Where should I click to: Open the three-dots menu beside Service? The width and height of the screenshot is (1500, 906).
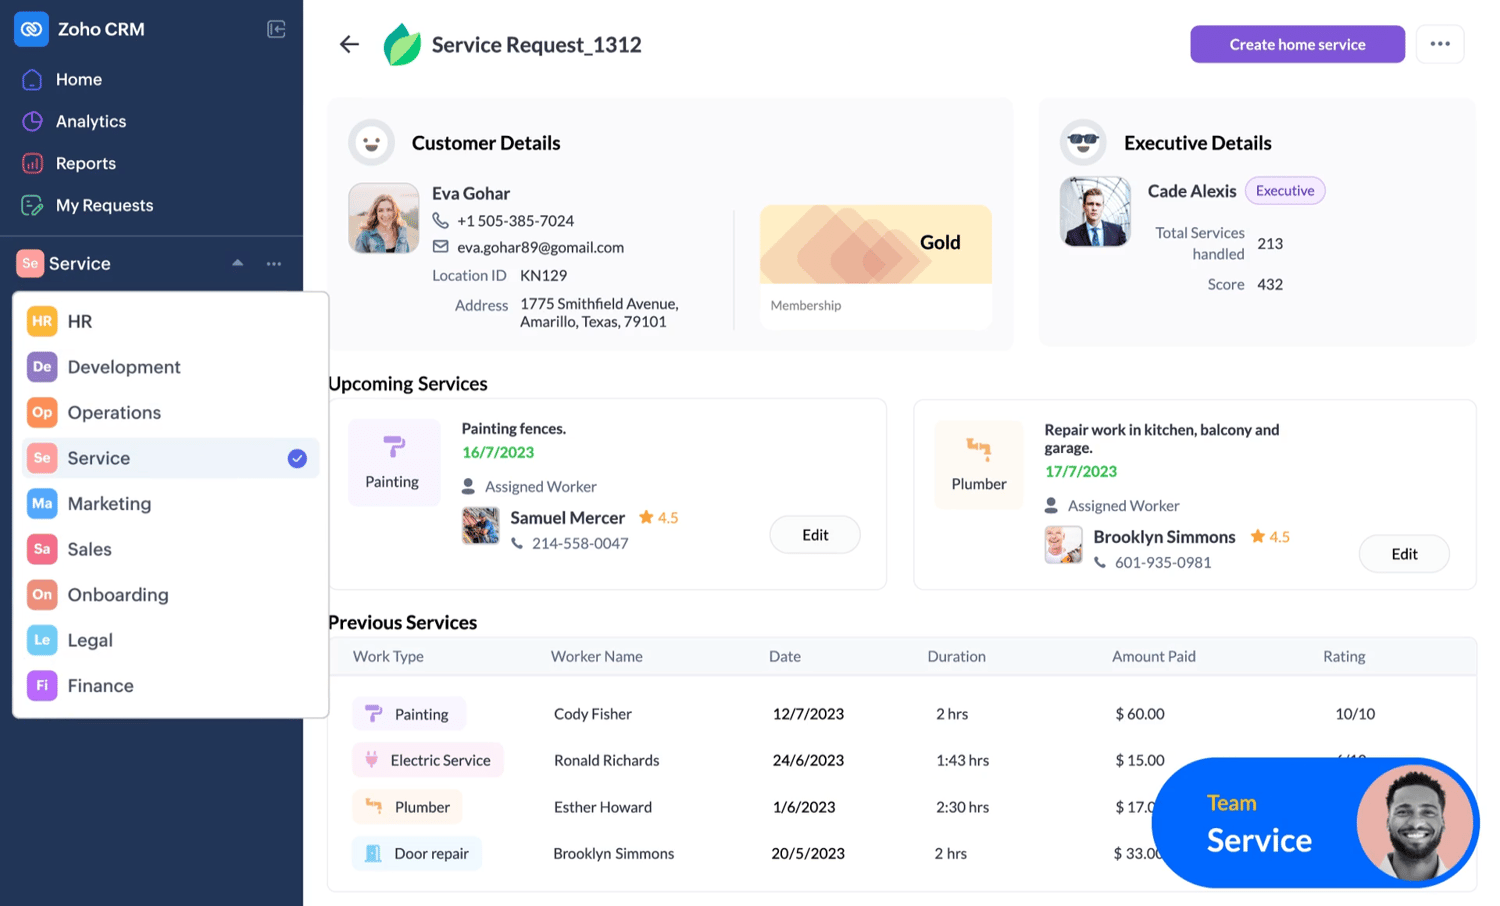274,263
